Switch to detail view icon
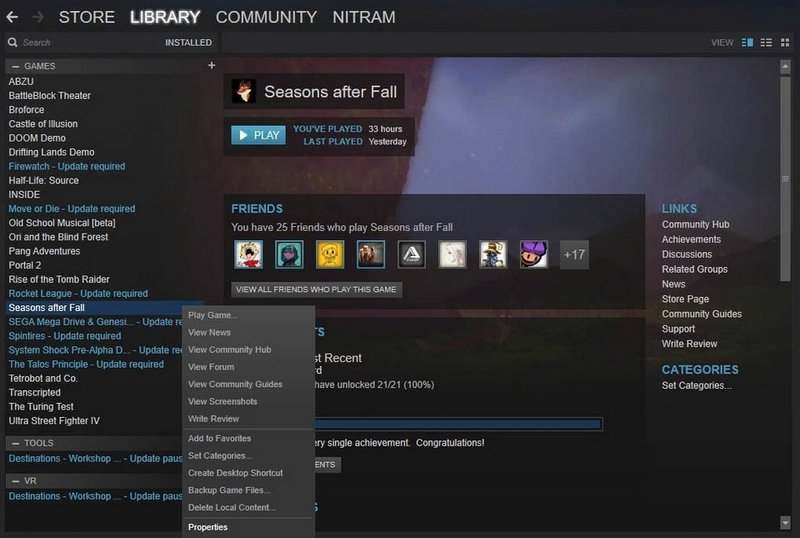This screenshot has width=800, height=538. pos(747,42)
